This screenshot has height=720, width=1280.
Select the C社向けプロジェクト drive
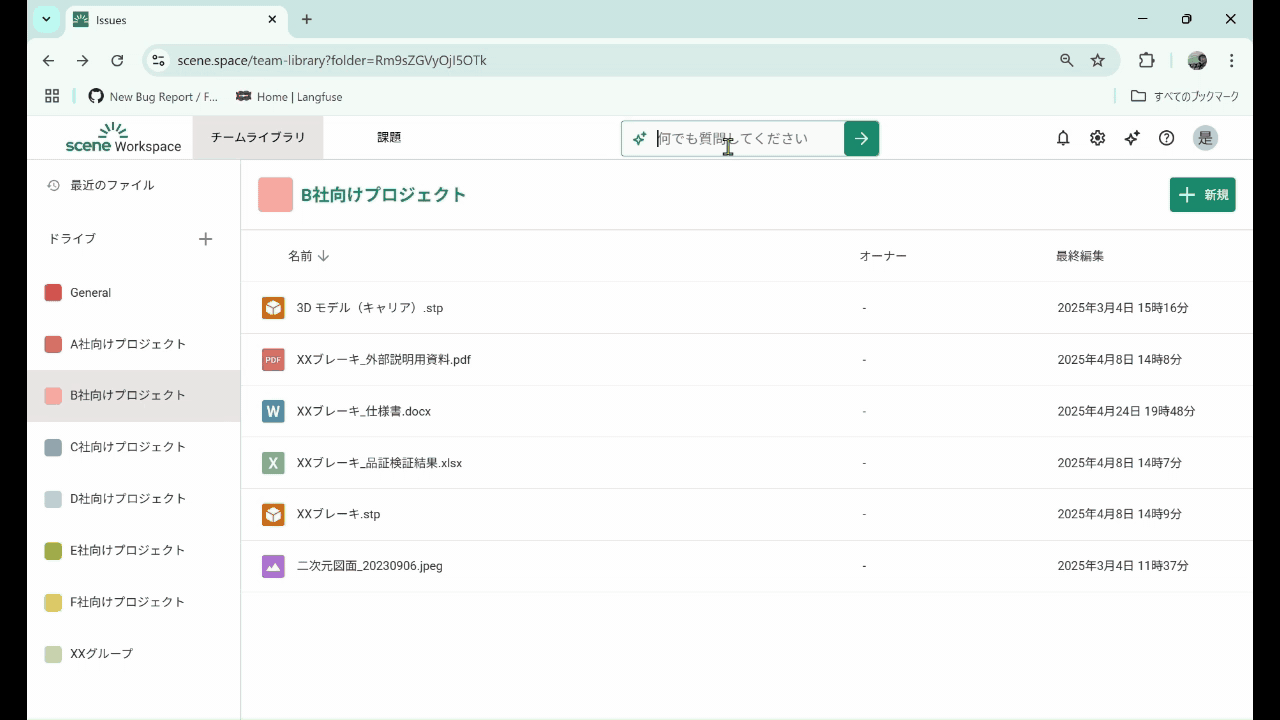(127, 447)
